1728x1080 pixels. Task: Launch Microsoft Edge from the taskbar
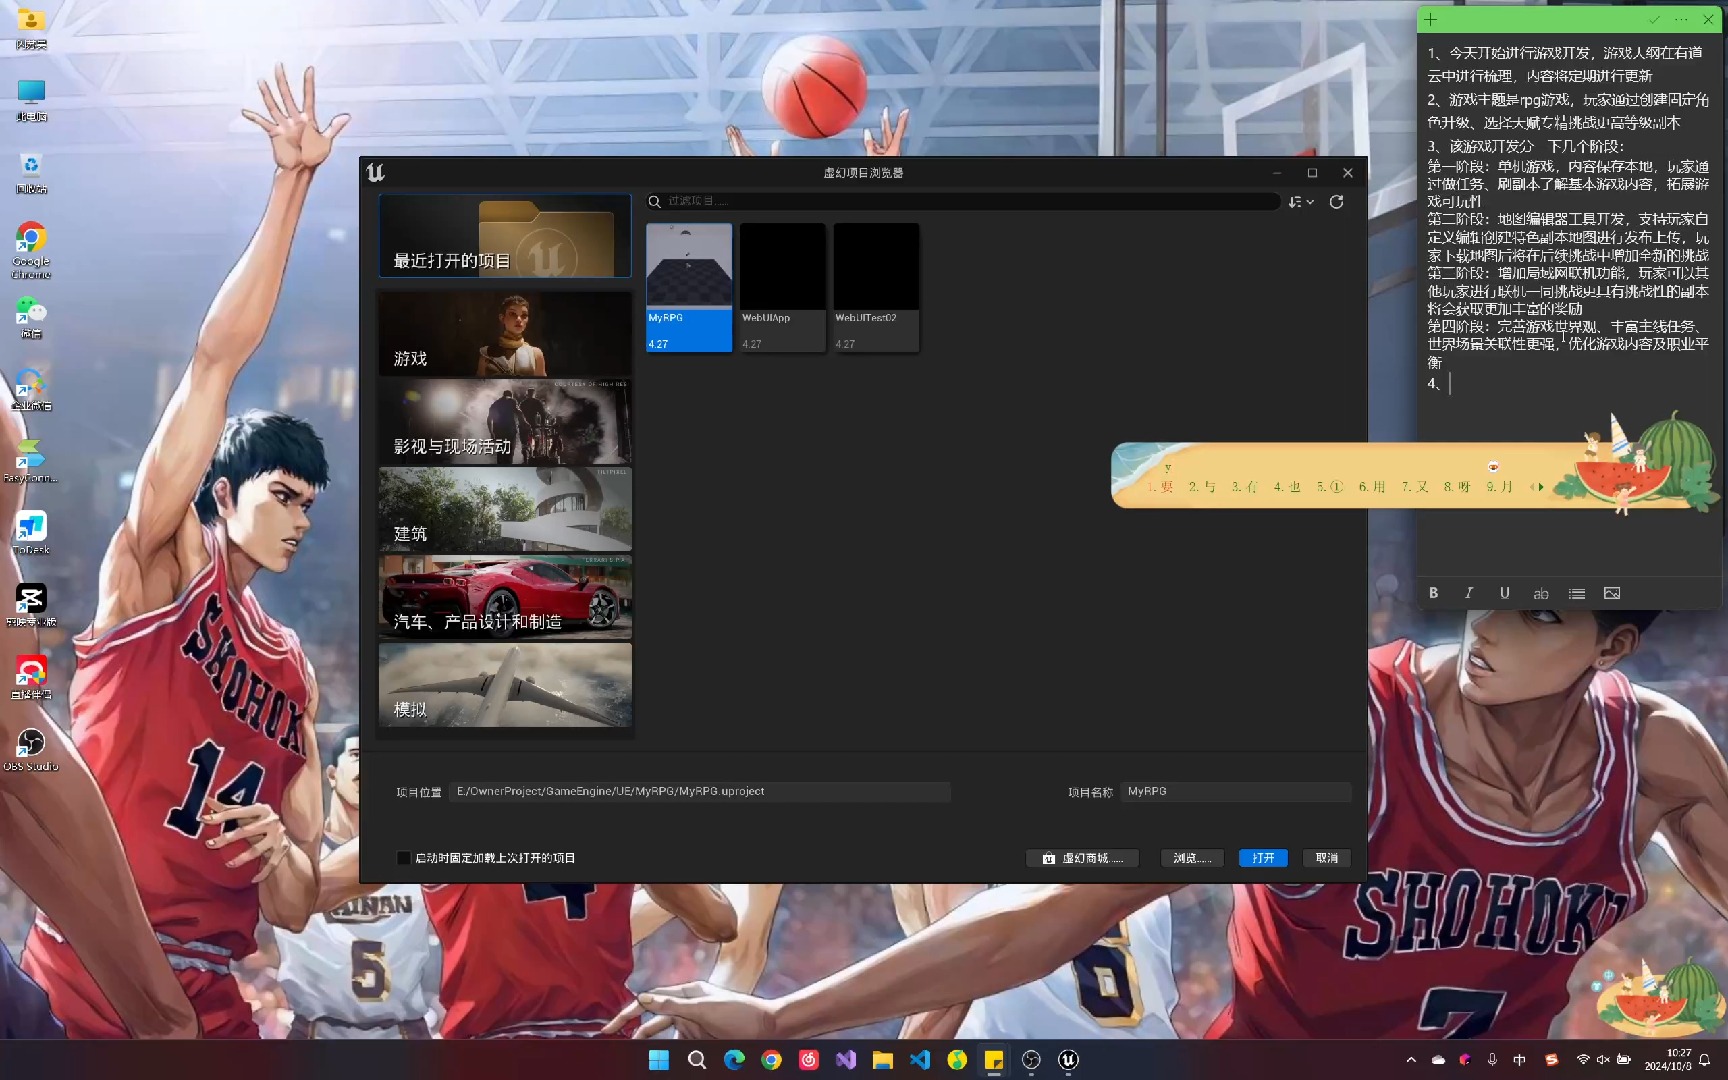734,1060
